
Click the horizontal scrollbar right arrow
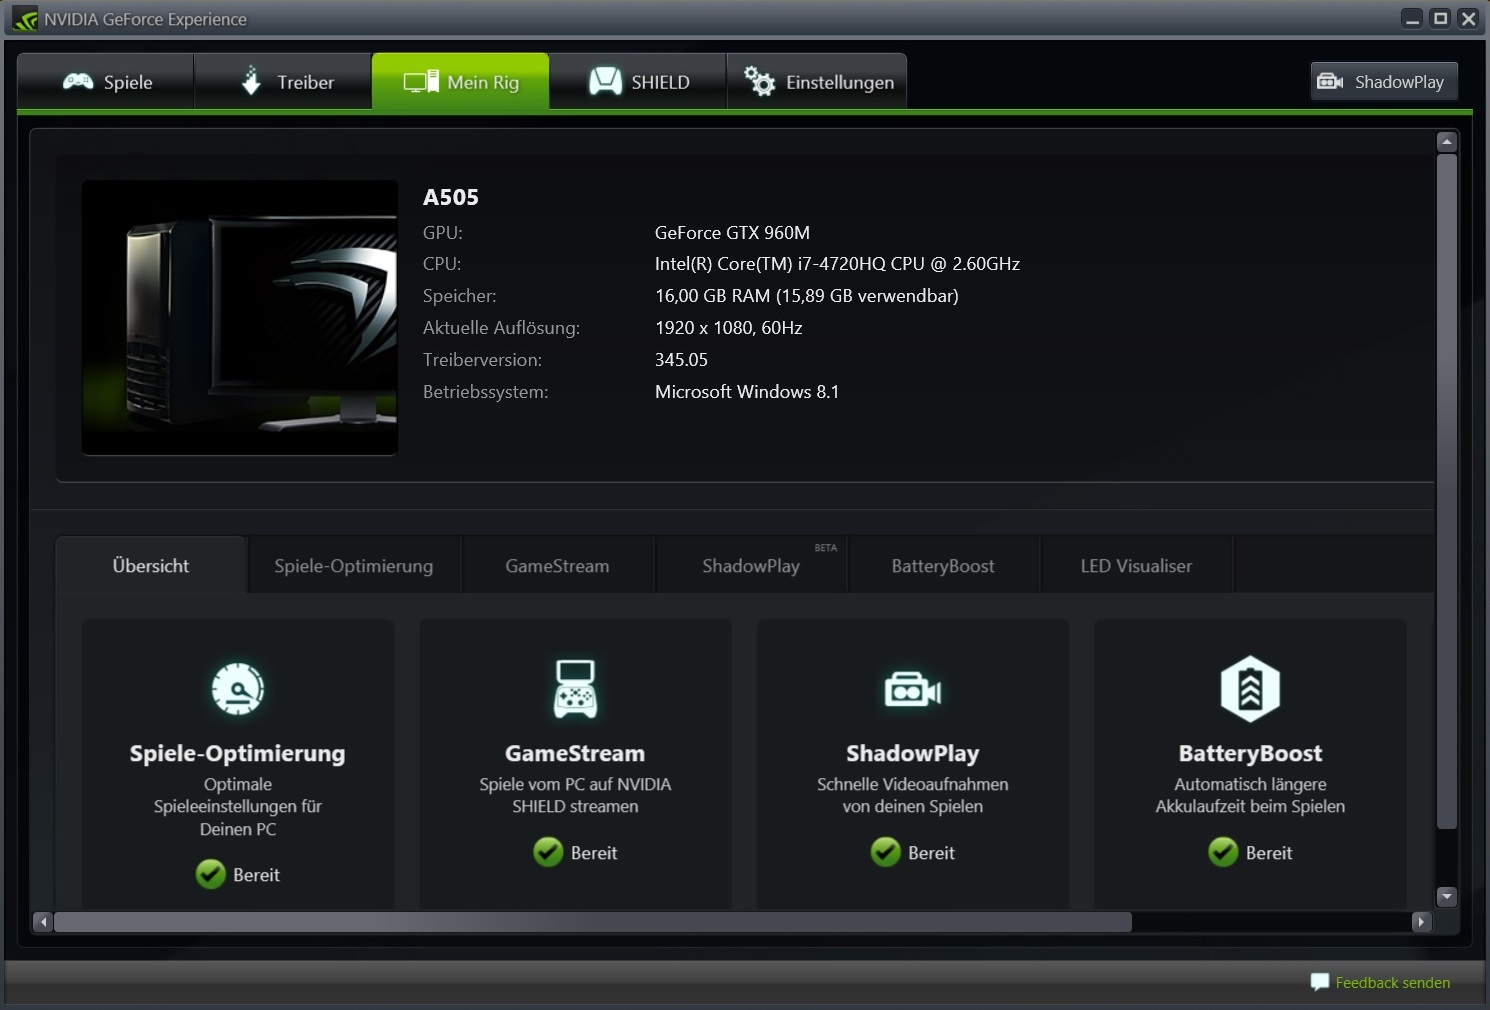[x=1421, y=922]
